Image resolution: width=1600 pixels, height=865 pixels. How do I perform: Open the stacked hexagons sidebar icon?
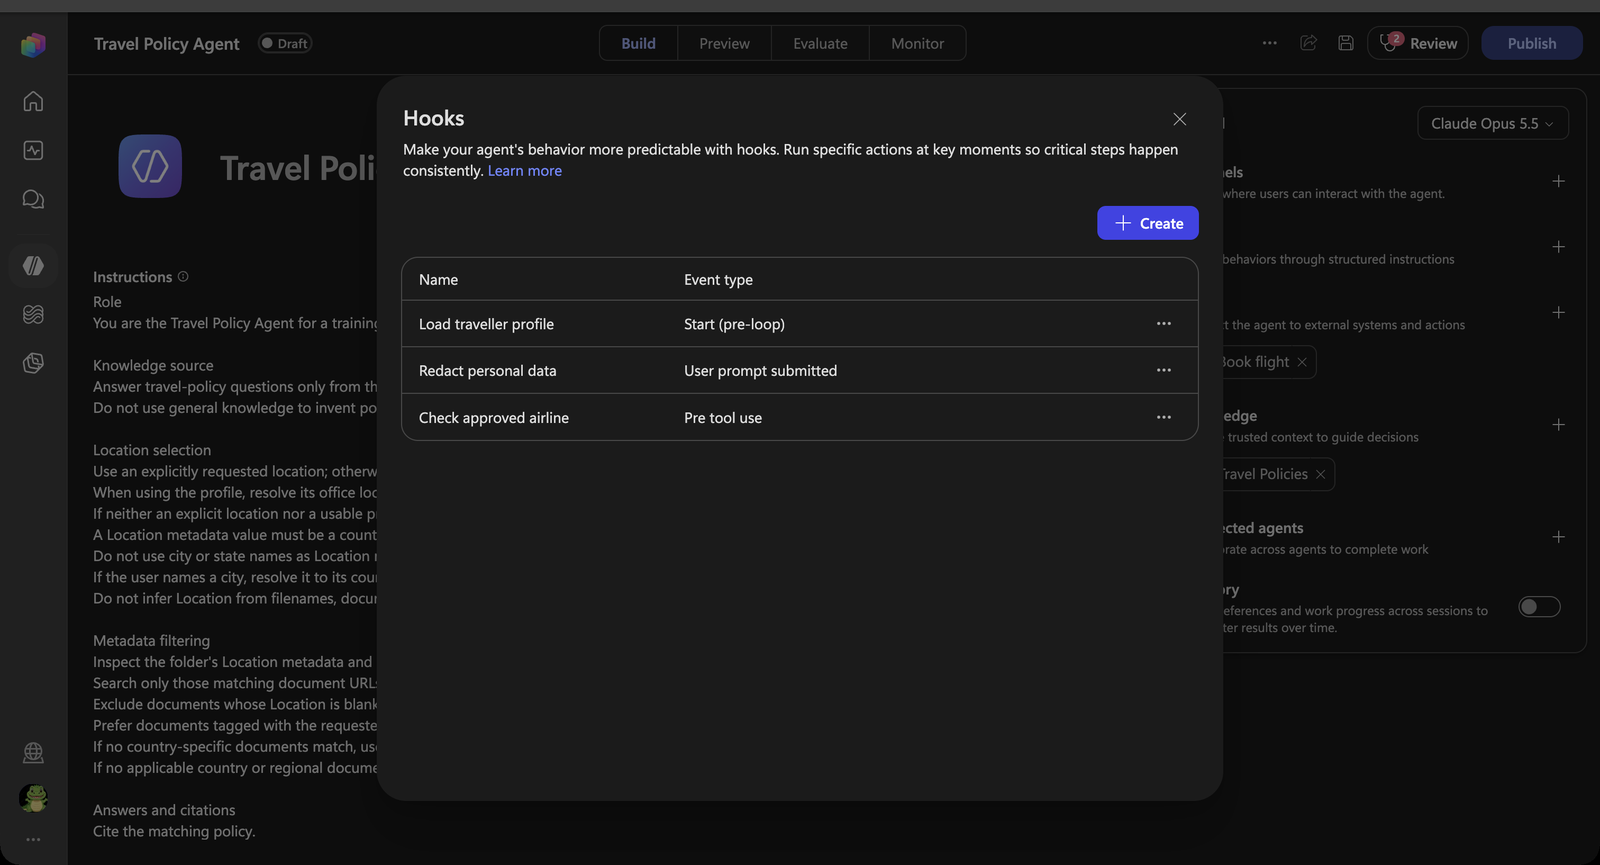tap(33, 363)
